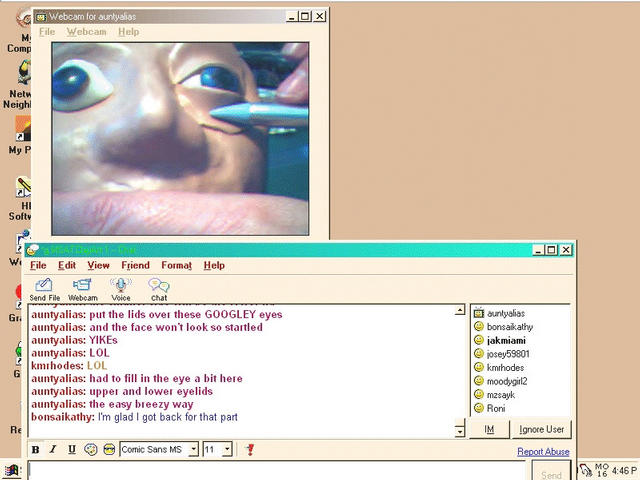Click the Chat bubbles toolbar icon
640x480 pixels.
click(159, 289)
